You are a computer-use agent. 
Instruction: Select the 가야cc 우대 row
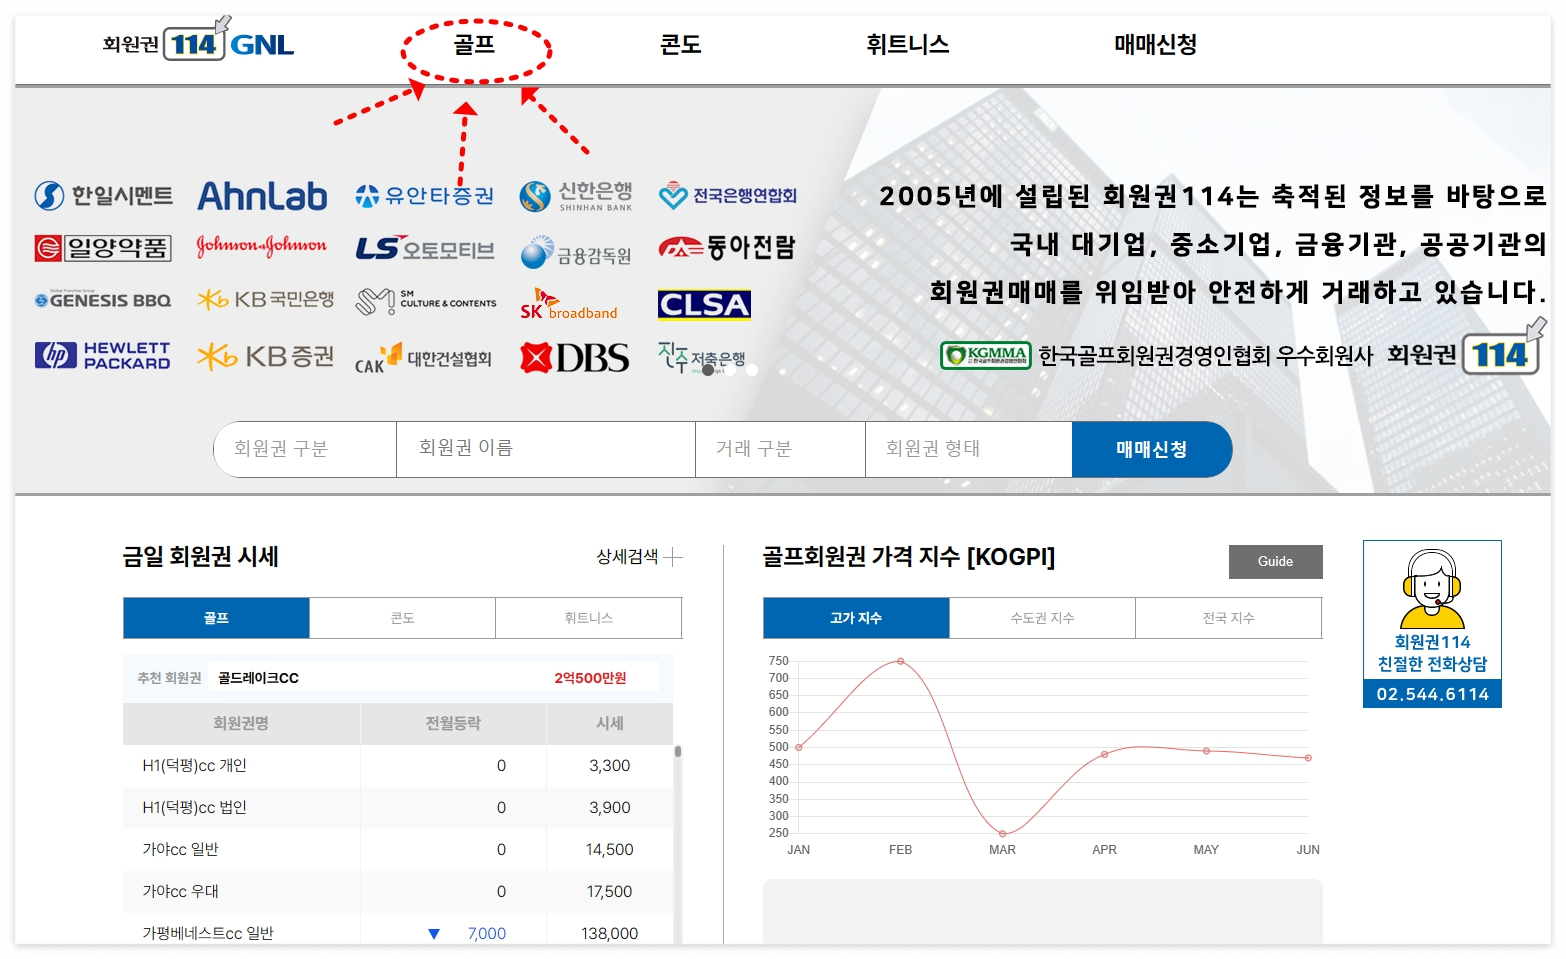pyautogui.click(x=398, y=892)
